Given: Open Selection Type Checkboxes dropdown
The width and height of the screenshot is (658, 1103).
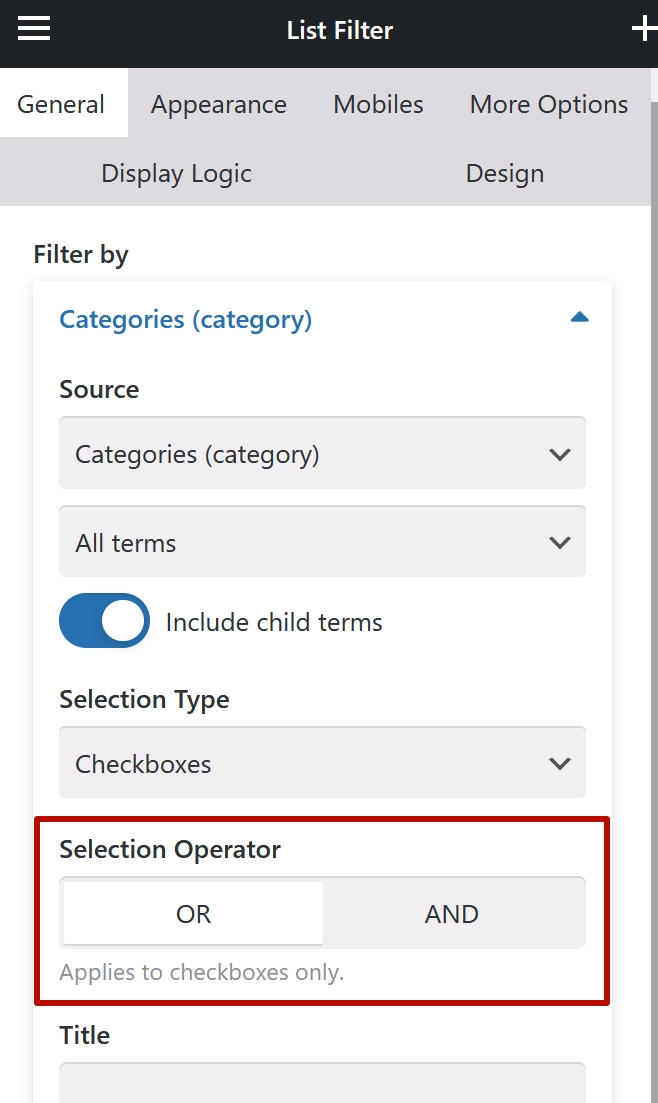Looking at the screenshot, I should coord(322,763).
